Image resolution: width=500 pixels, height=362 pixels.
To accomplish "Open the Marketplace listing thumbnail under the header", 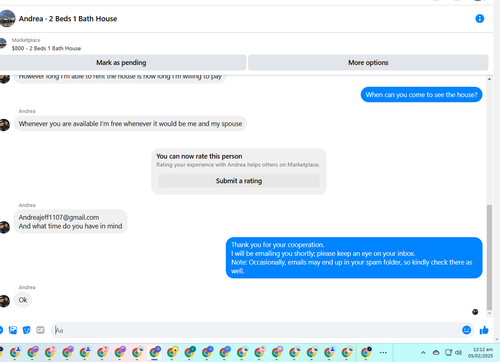I will click(x=3, y=44).
